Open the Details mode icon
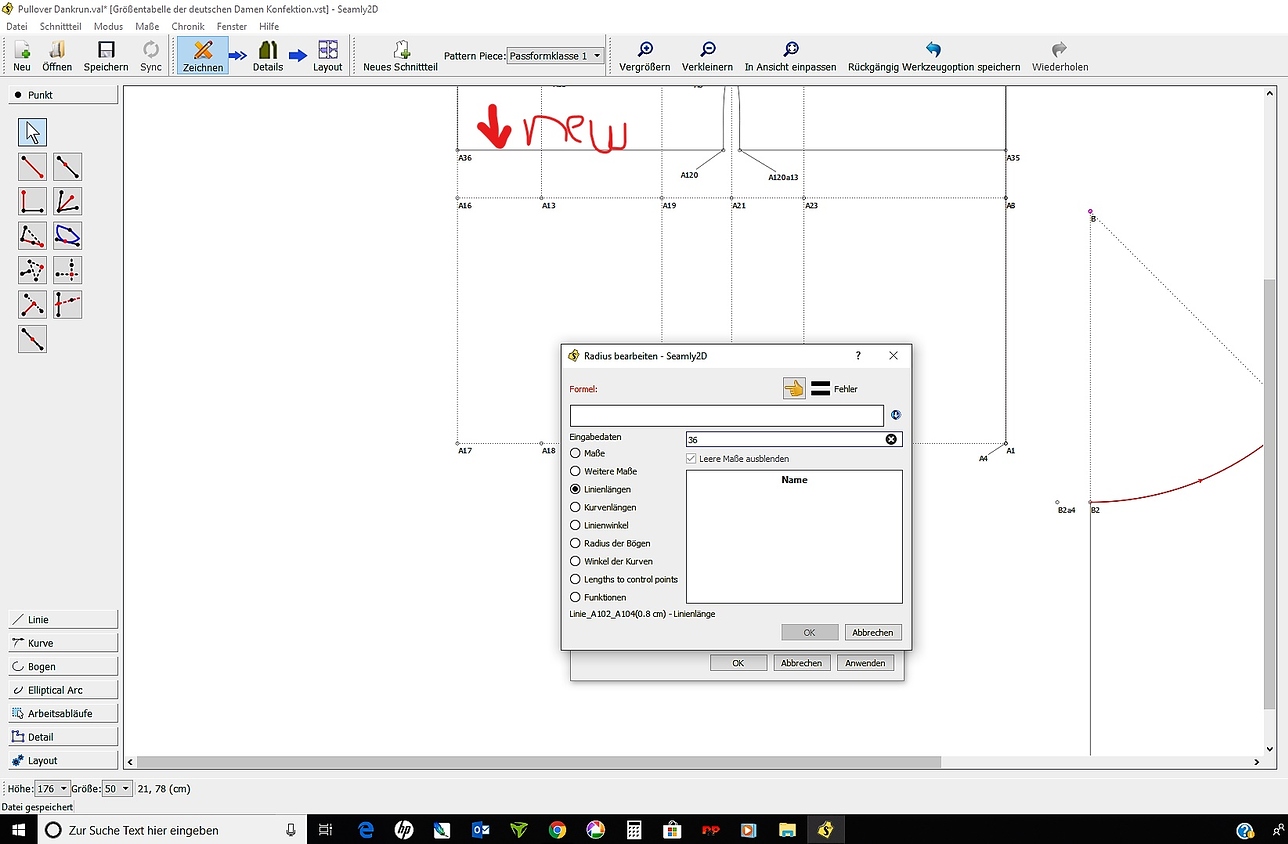This screenshot has width=1288, height=844. point(267,55)
